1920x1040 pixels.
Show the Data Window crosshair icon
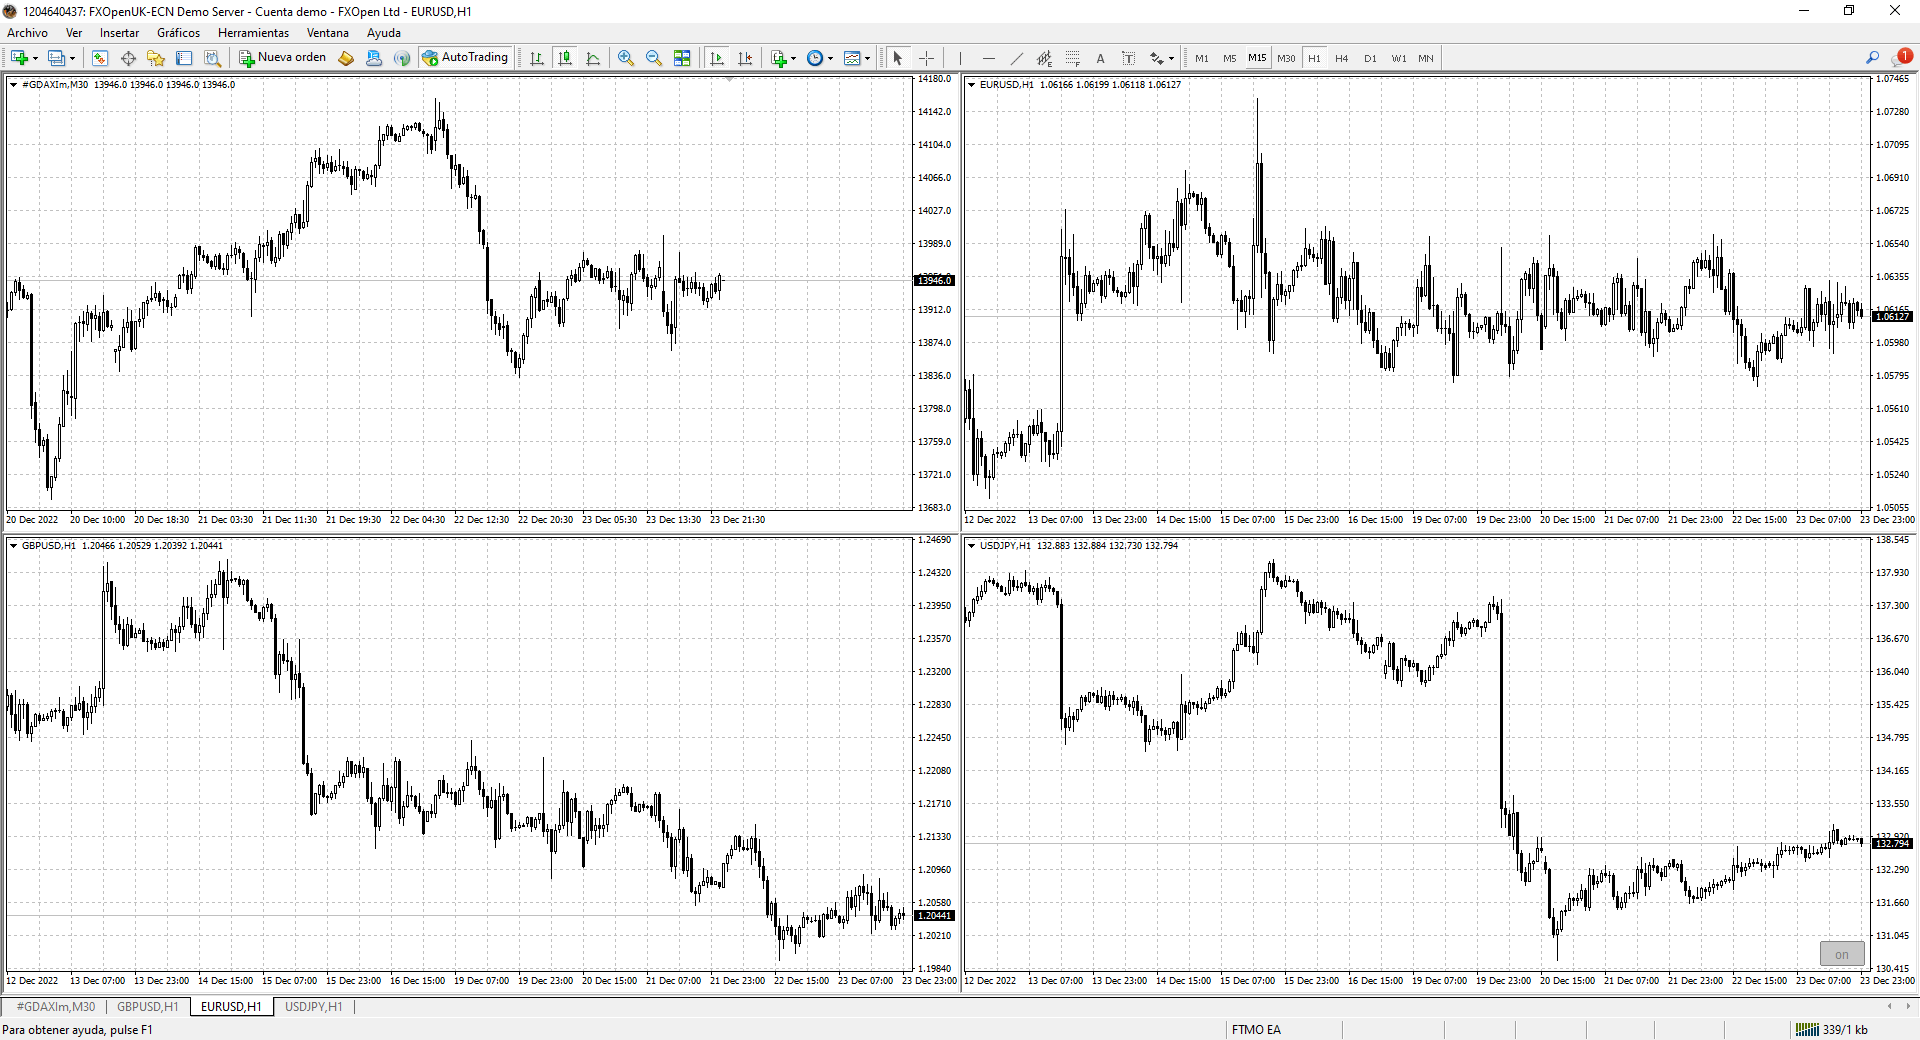[x=128, y=58]
